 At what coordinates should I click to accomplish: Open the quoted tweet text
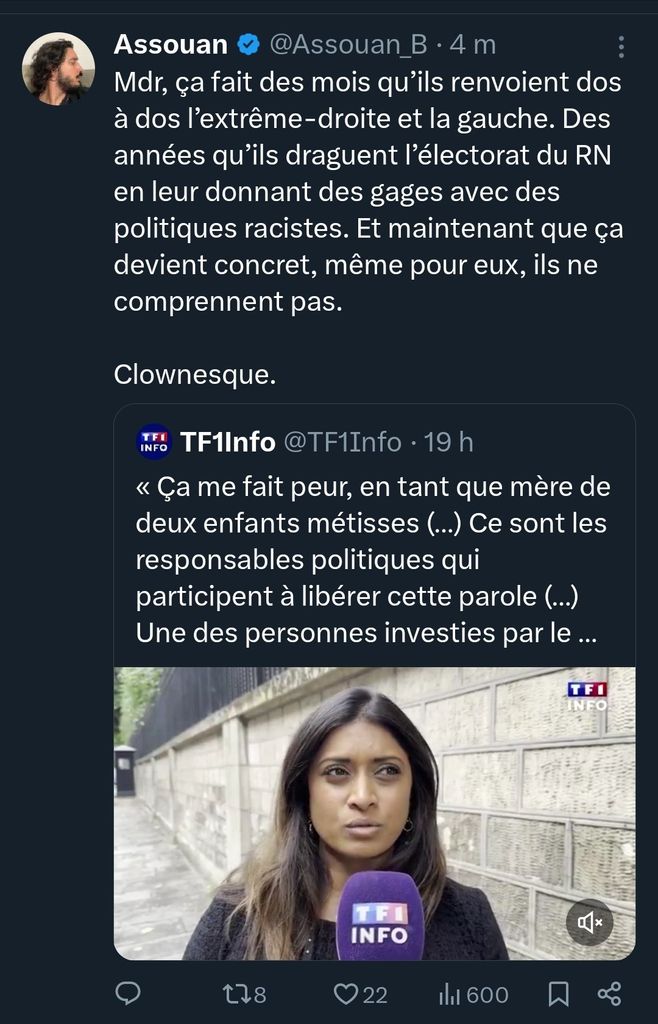pyautogui.click(x=373, y=560)
